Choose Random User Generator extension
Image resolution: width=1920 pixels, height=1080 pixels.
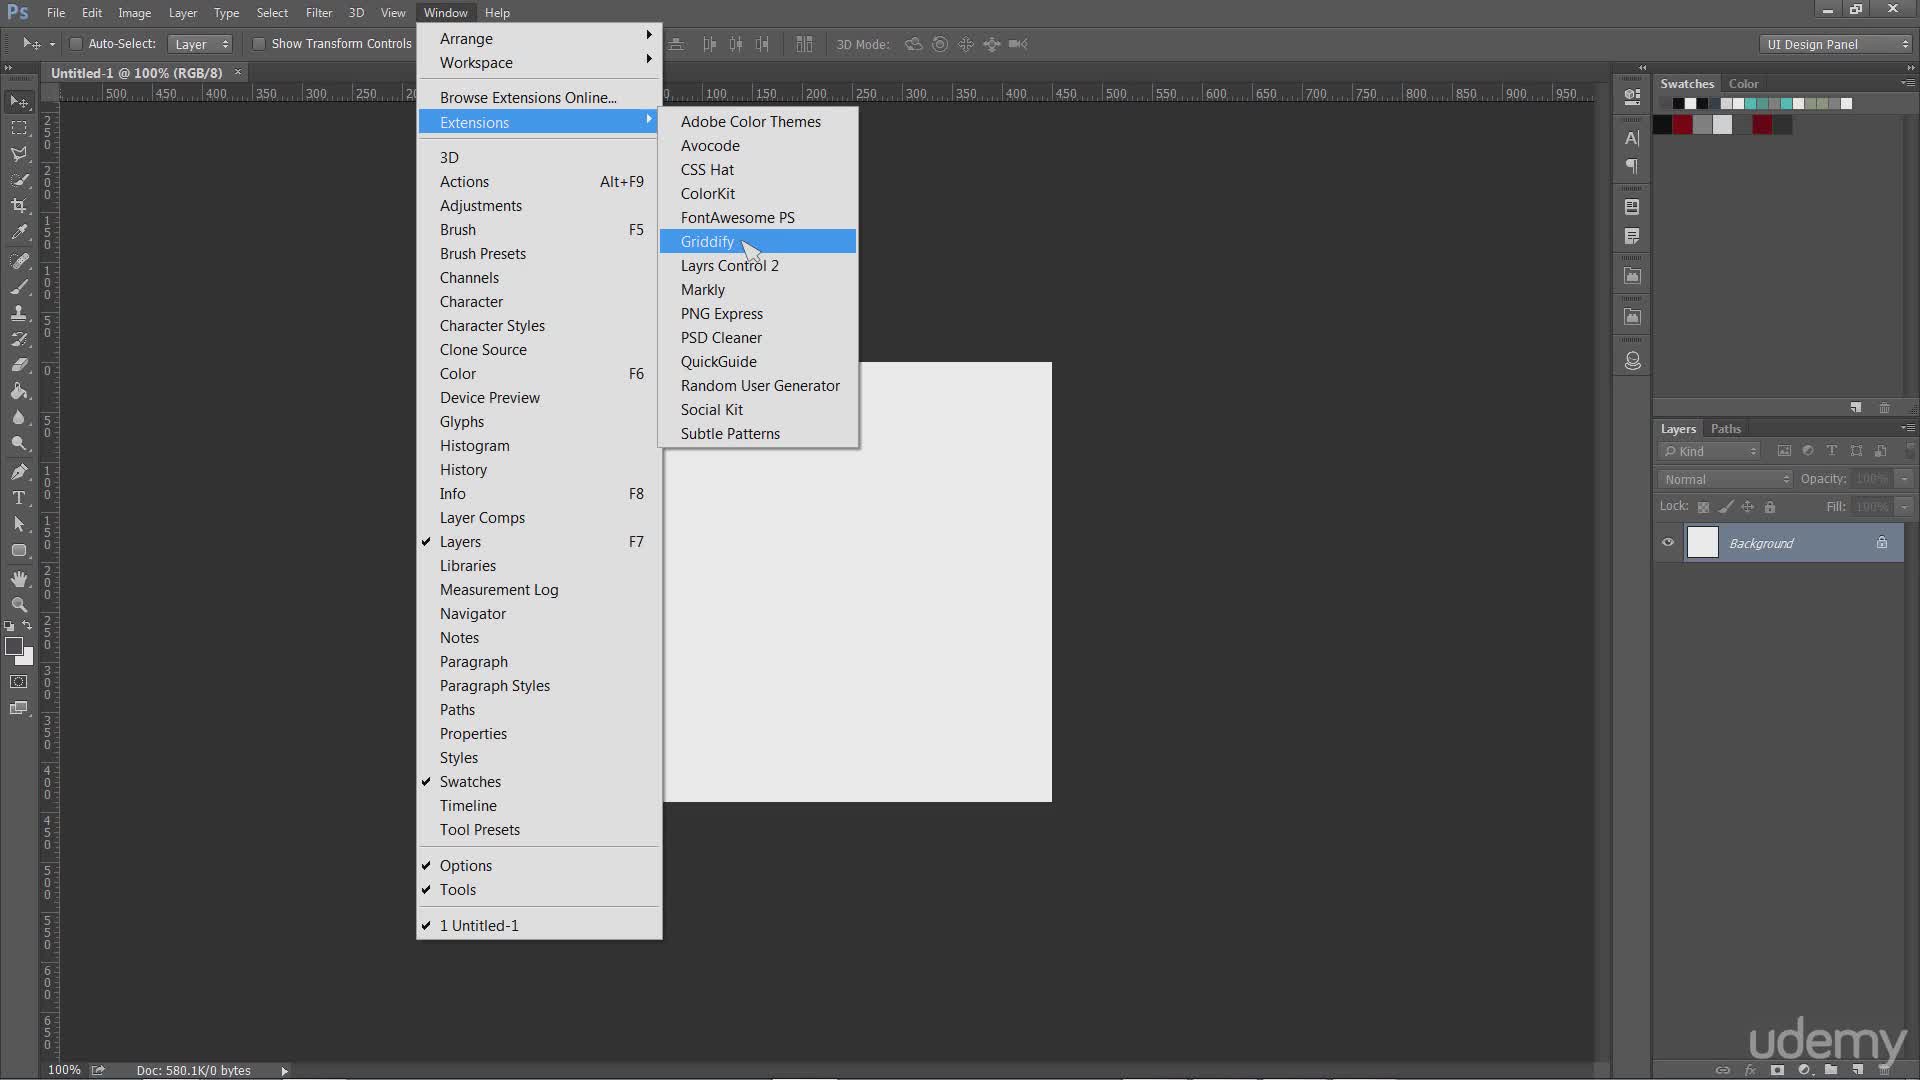click(x=757, y=385)
